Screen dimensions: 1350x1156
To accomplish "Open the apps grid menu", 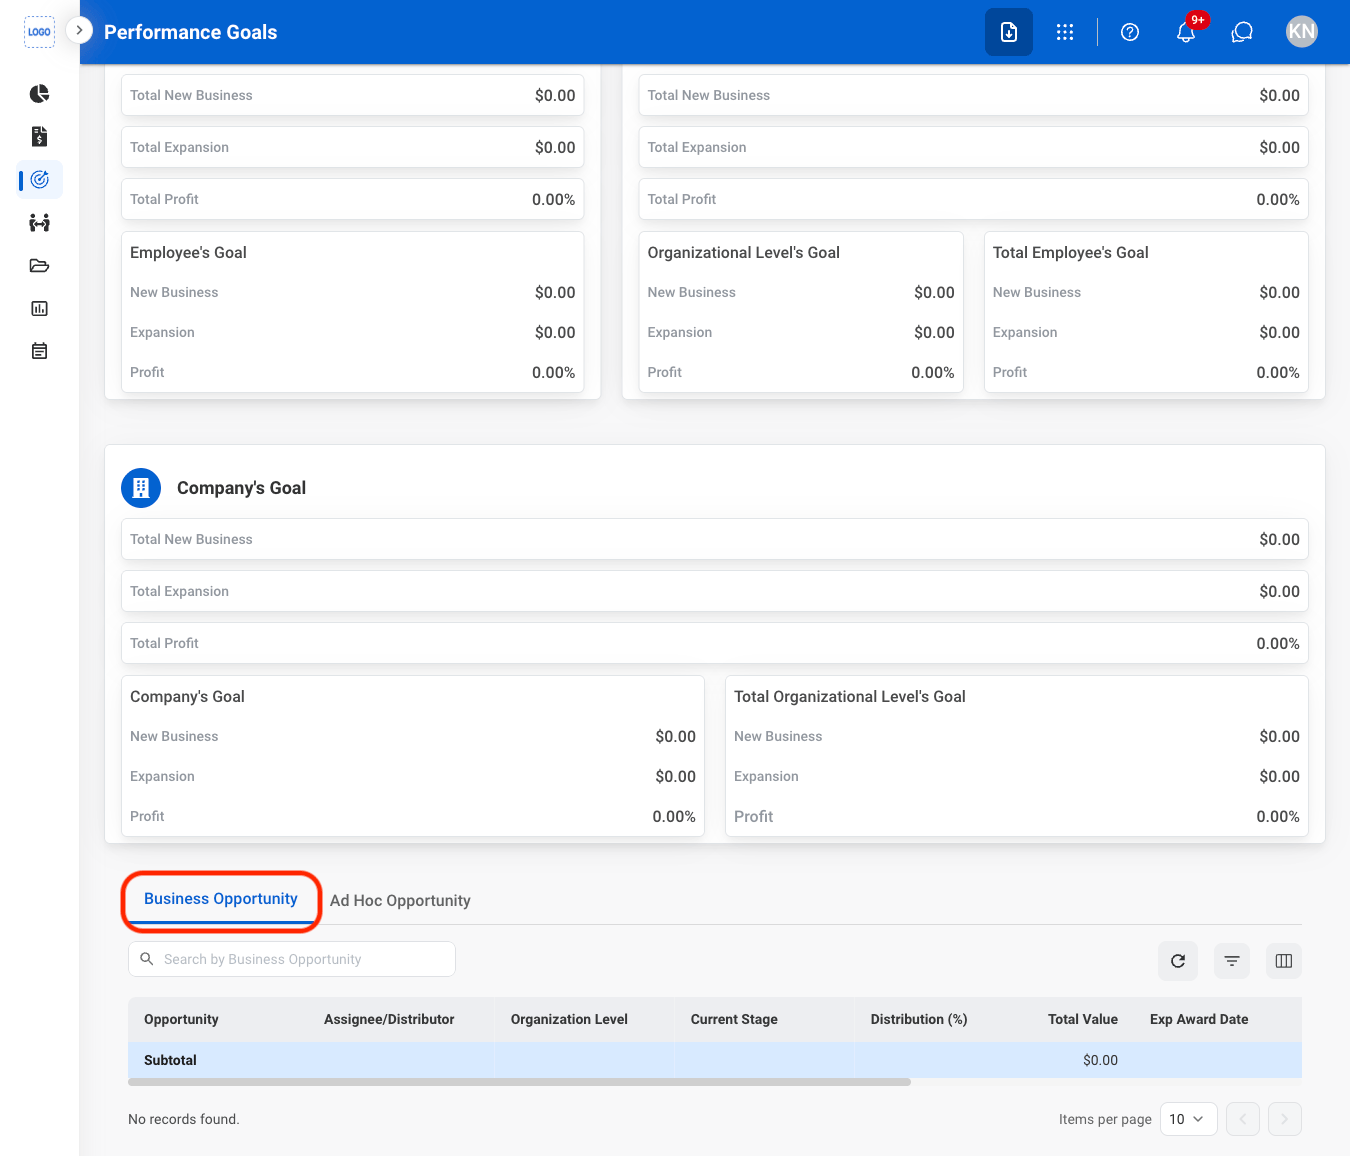I will pos(1065,32).
